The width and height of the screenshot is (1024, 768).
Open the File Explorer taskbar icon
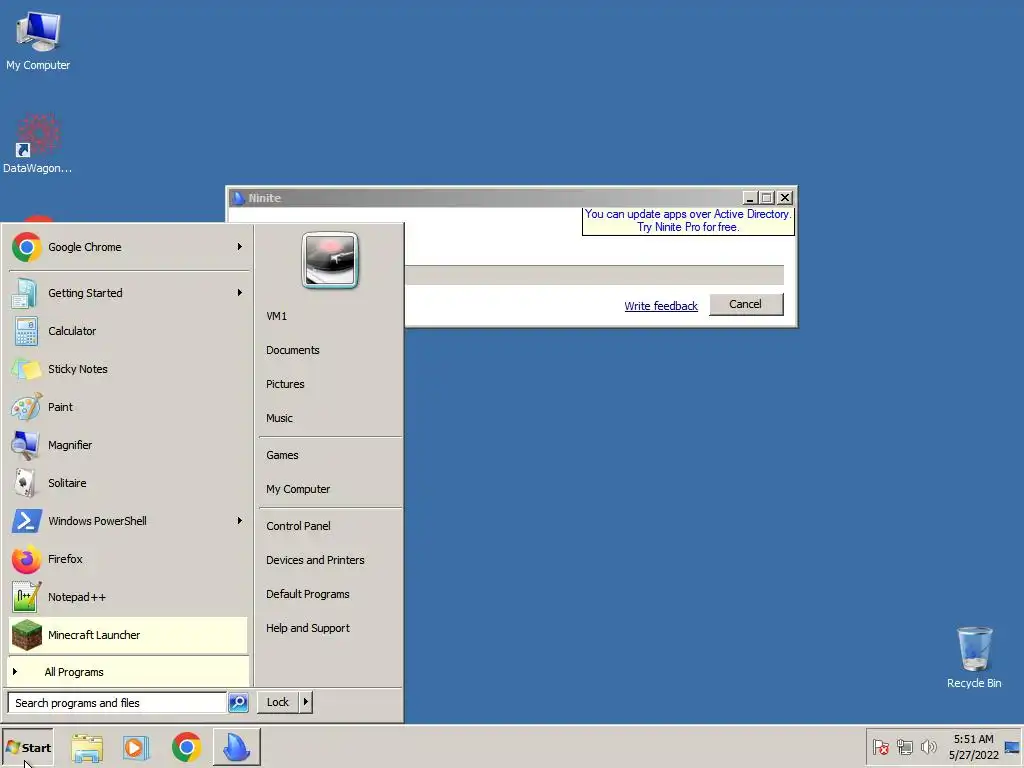87,748
